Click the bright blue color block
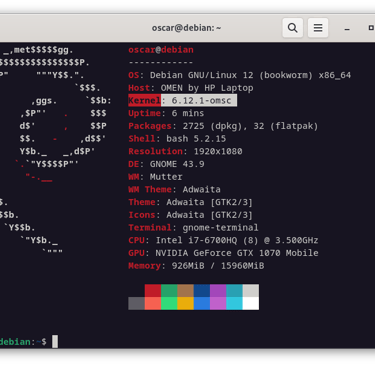375x366 pixels. click(202, 303)
